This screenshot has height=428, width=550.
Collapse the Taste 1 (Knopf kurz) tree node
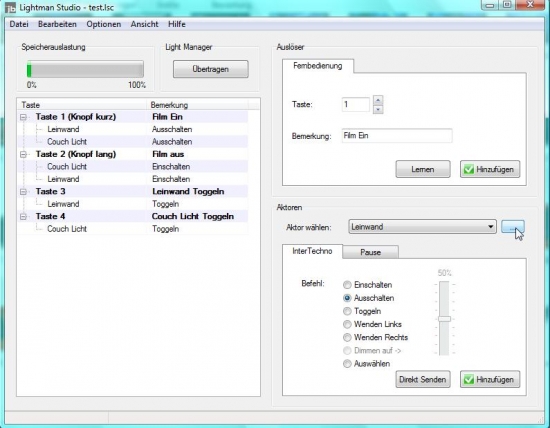point(24,117)
